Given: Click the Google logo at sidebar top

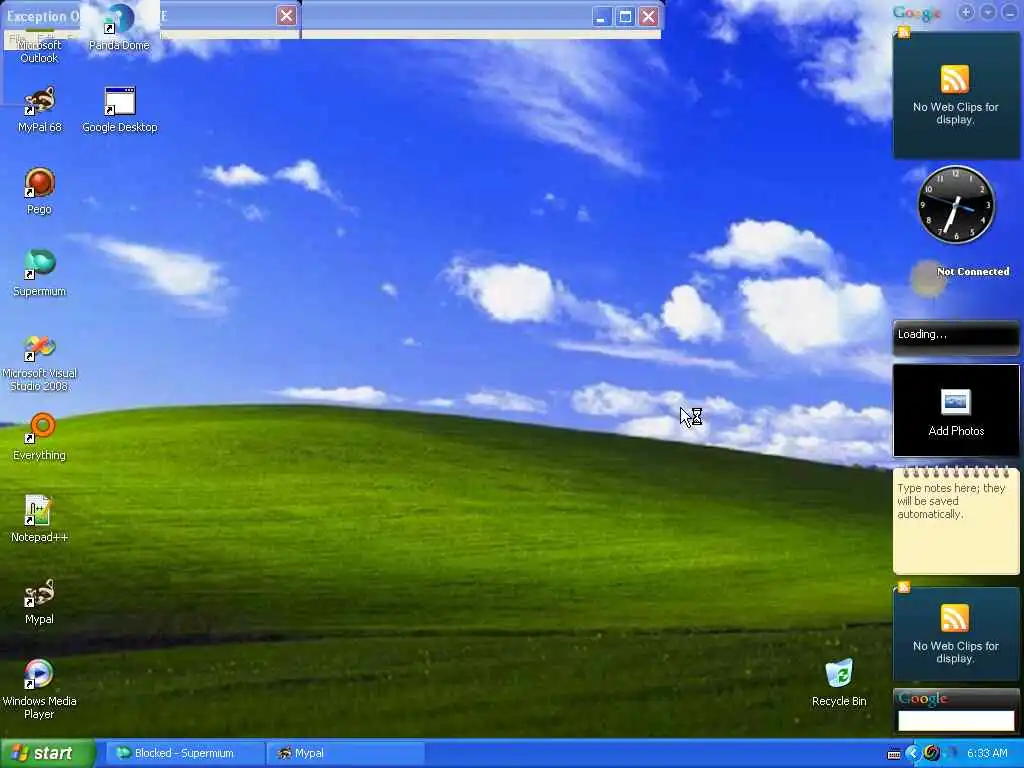Looking at the screenshot, I should click(916, 12).
